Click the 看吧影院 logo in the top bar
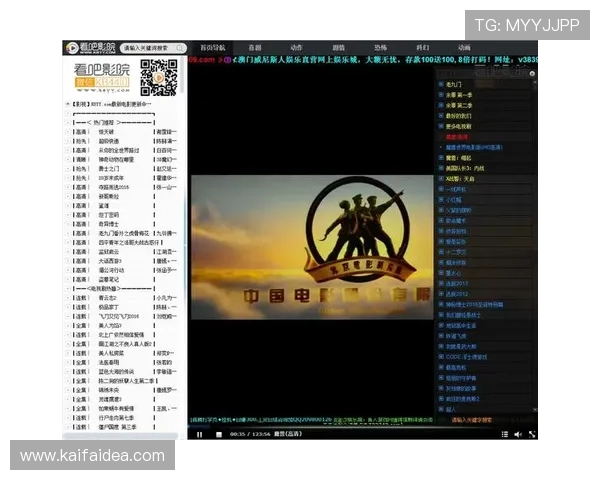The image size is (600, 480). click(x=90, y=47)
